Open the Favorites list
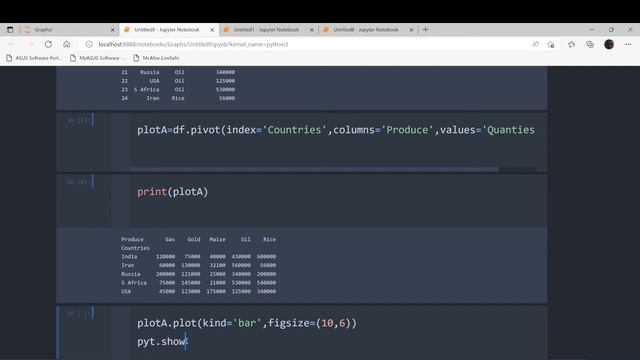The image size is (640, 360). point(571,44)
